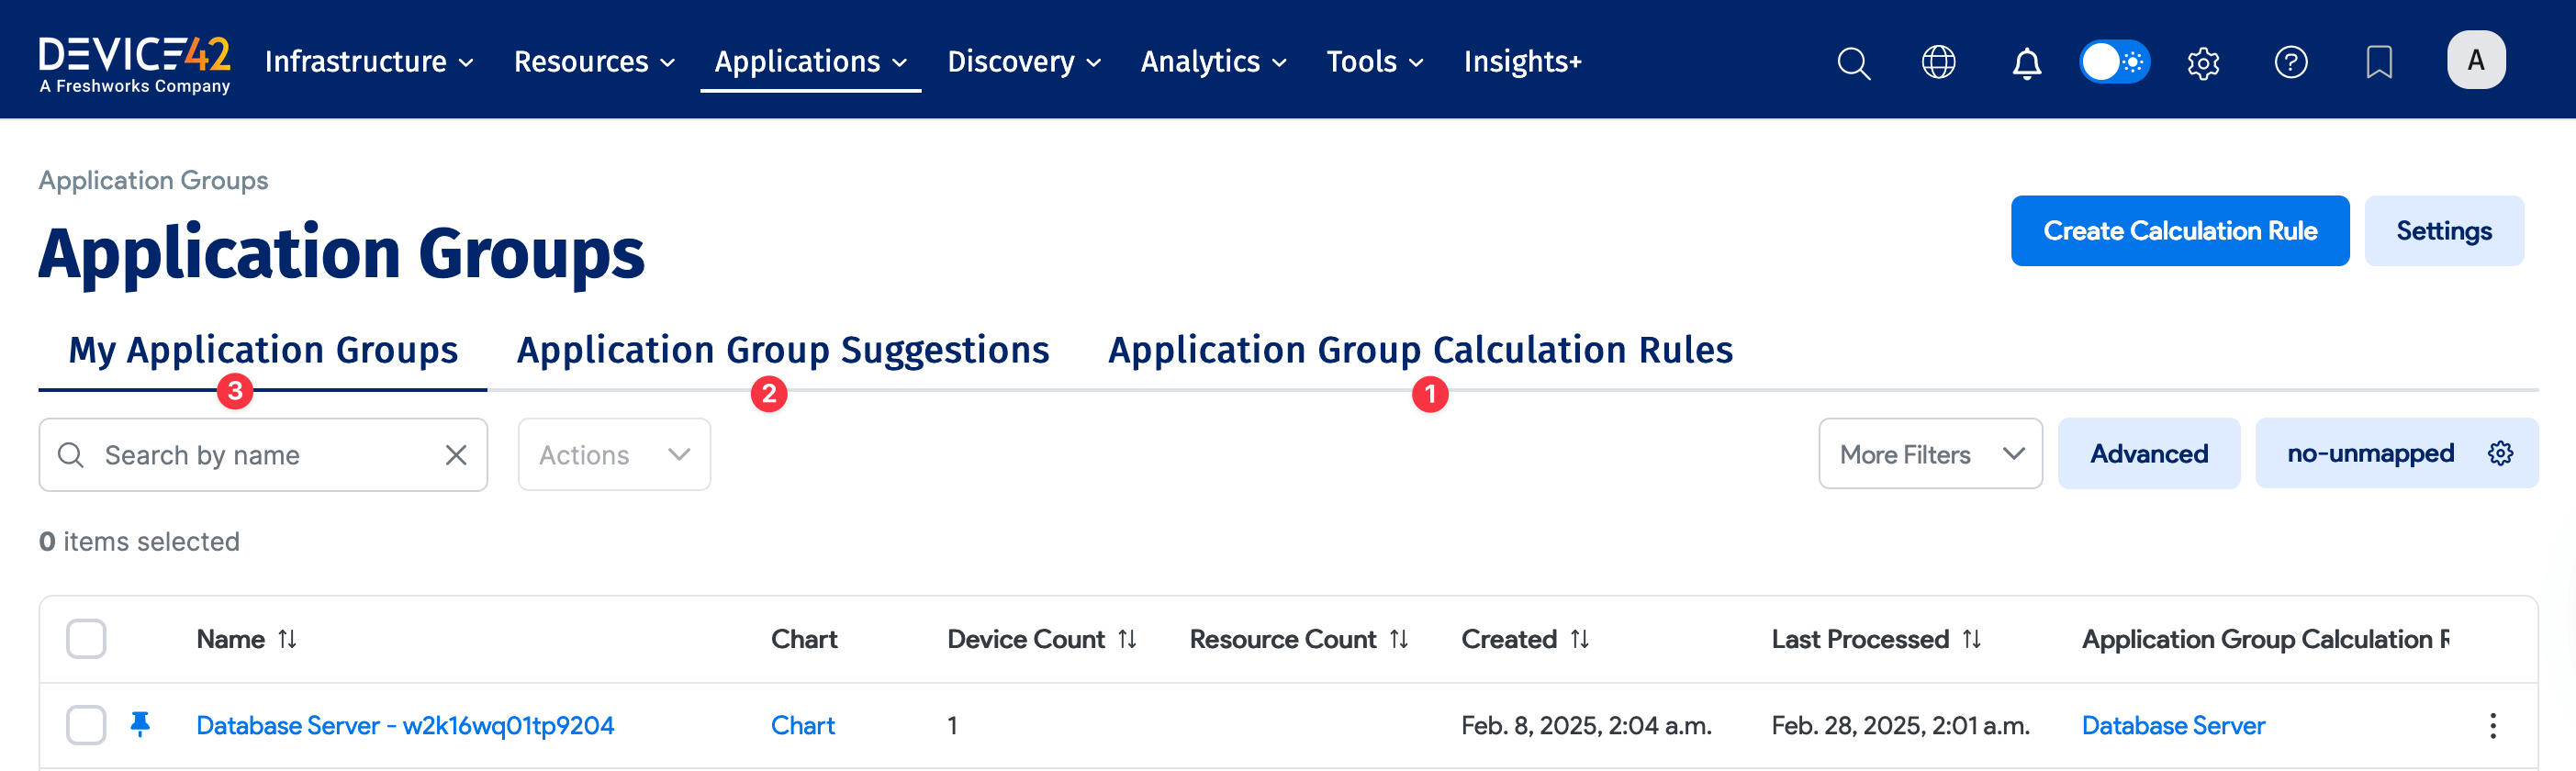Expand the Actions dropdown
Screen dimensions: 2576x771
614,455
